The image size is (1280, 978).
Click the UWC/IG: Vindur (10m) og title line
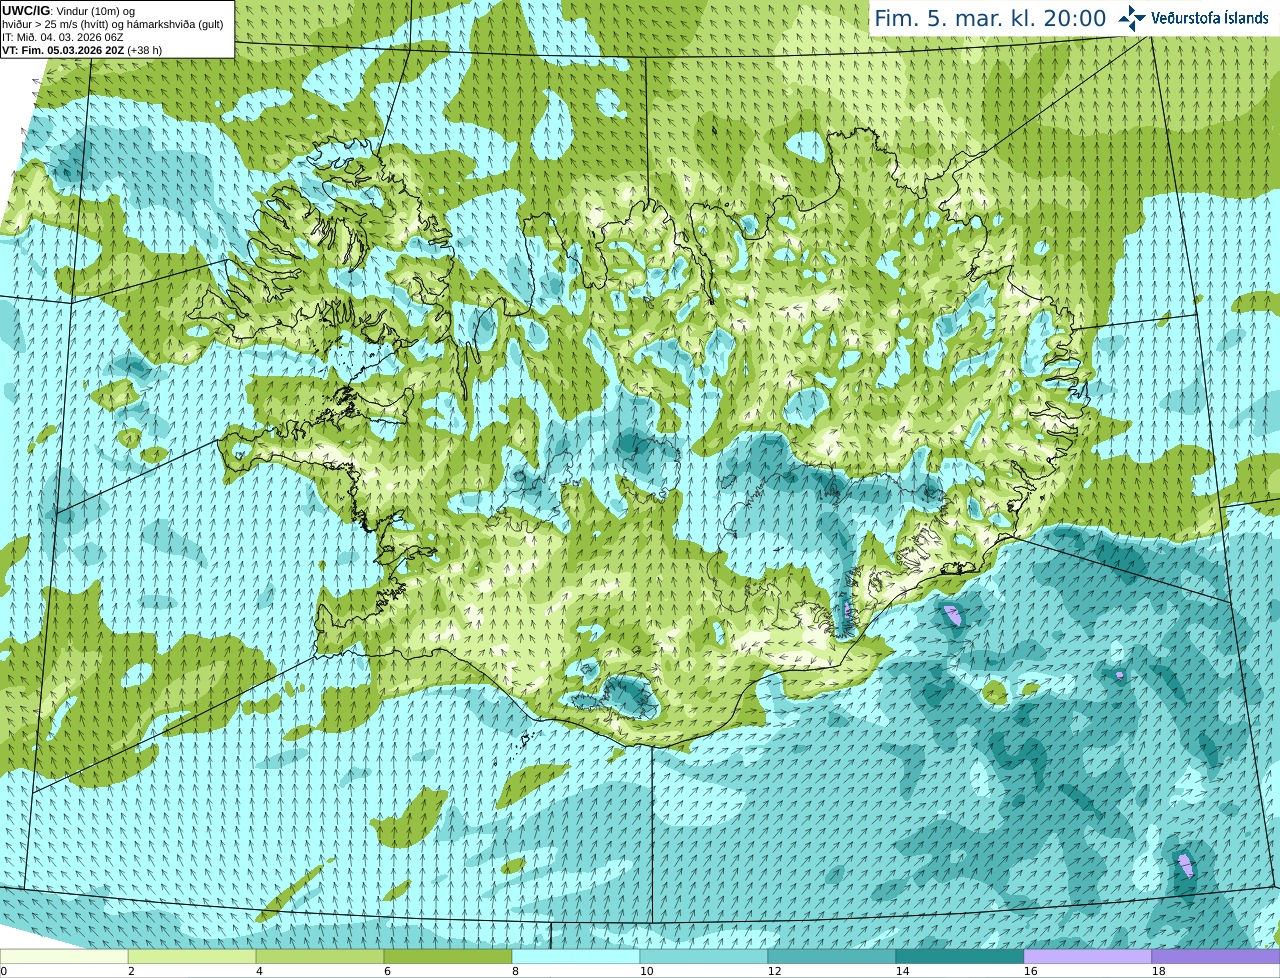[69, 11]
